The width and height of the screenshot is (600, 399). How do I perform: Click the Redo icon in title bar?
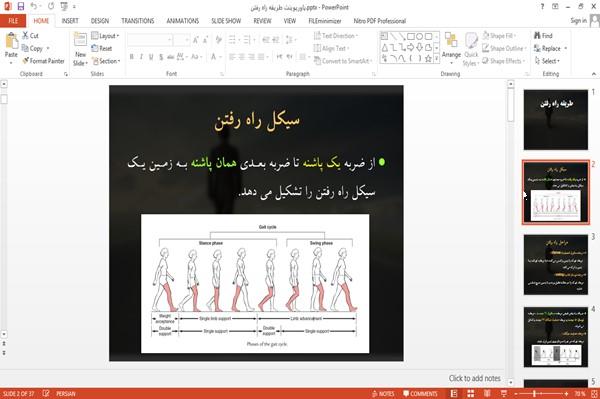[51, 6]
